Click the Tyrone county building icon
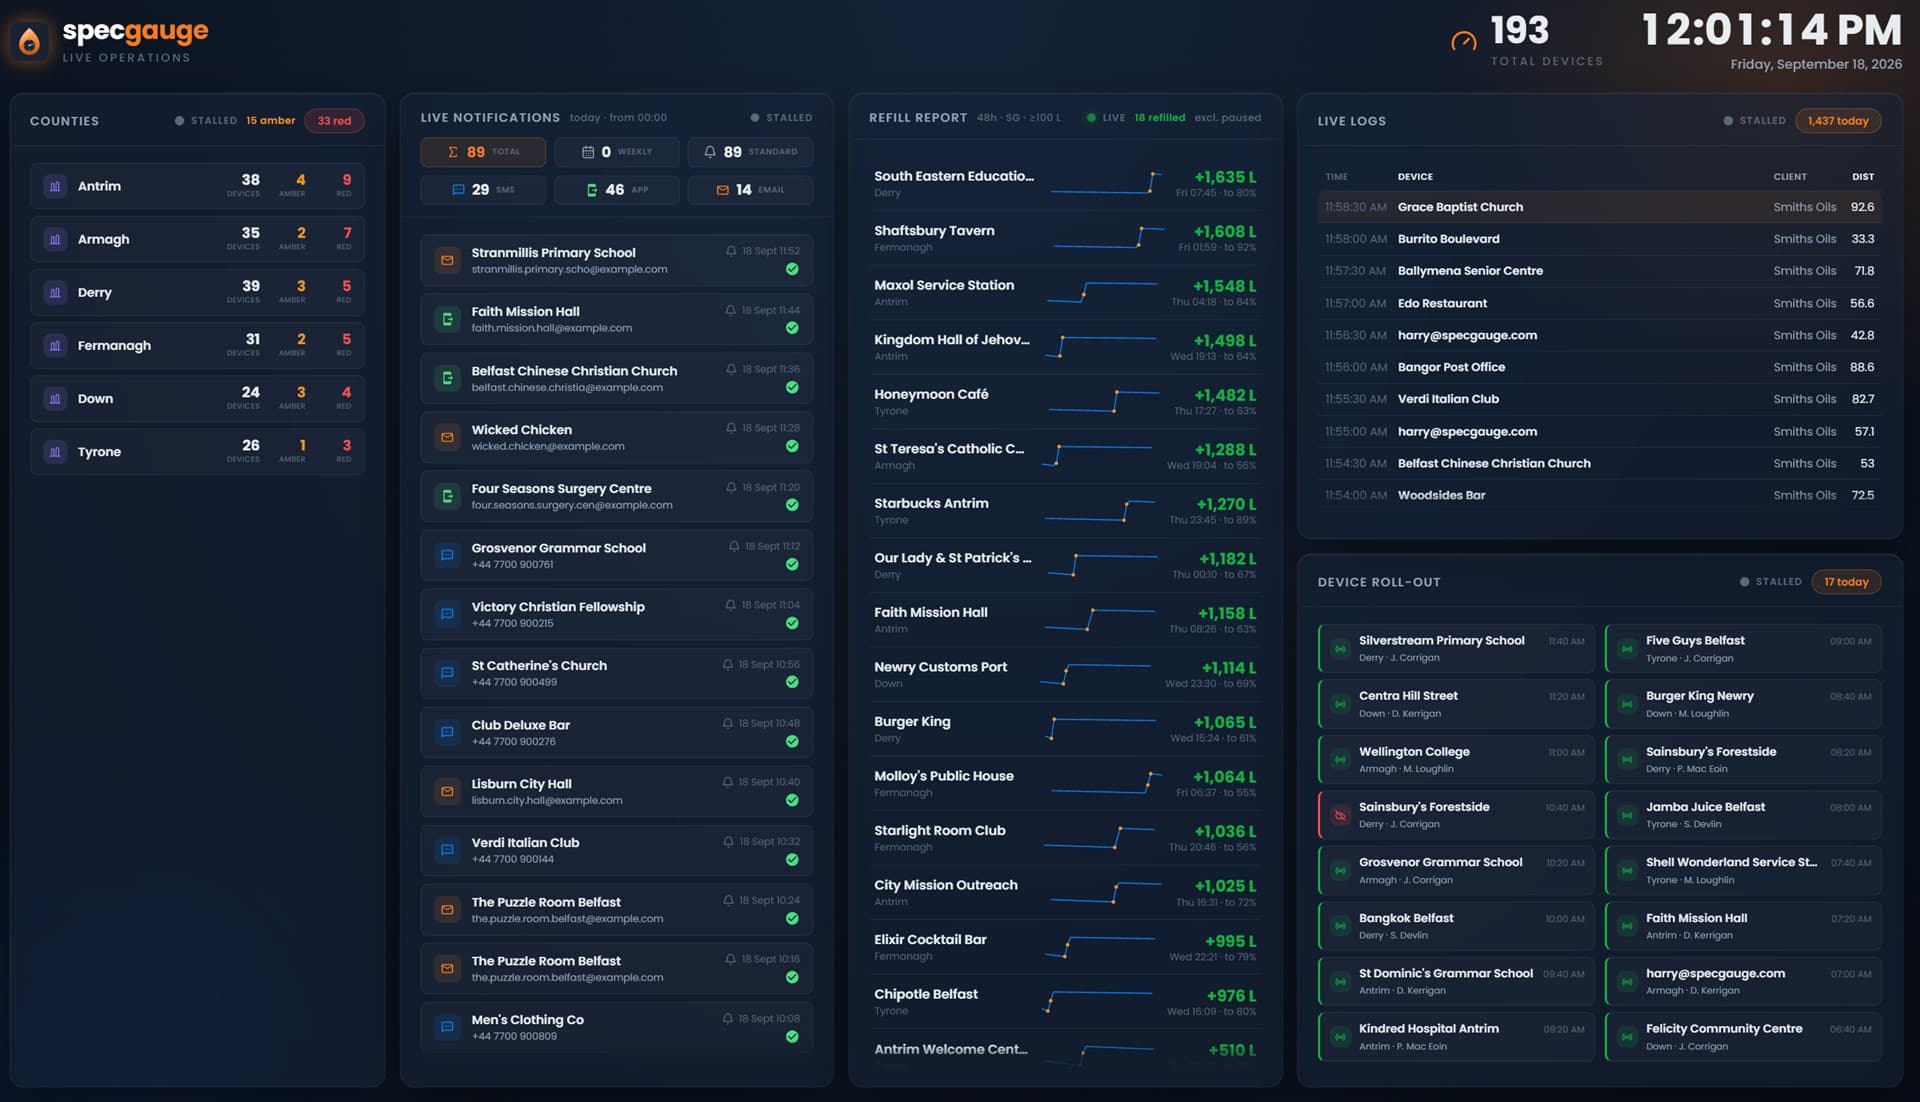This screenshot has width=1920, height=1102. [55, 452]
